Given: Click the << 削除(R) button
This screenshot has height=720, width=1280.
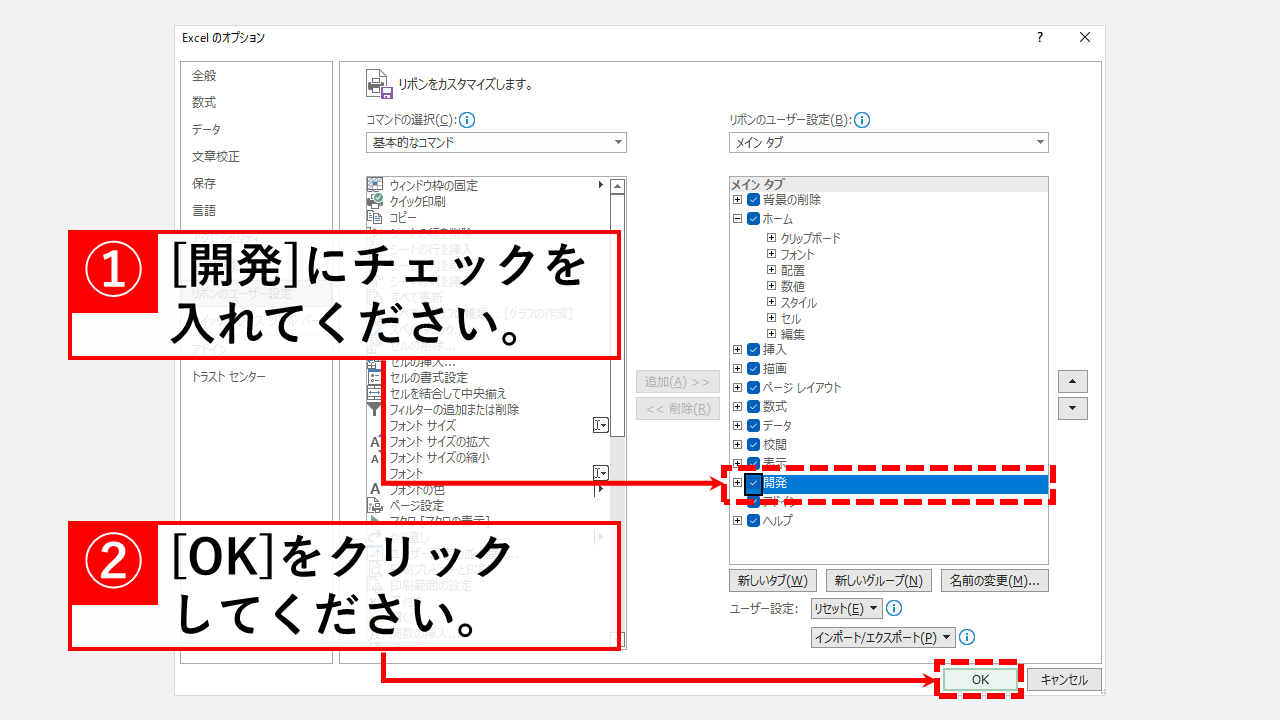Looking at the screenshot, I should [x=678, y=408].
